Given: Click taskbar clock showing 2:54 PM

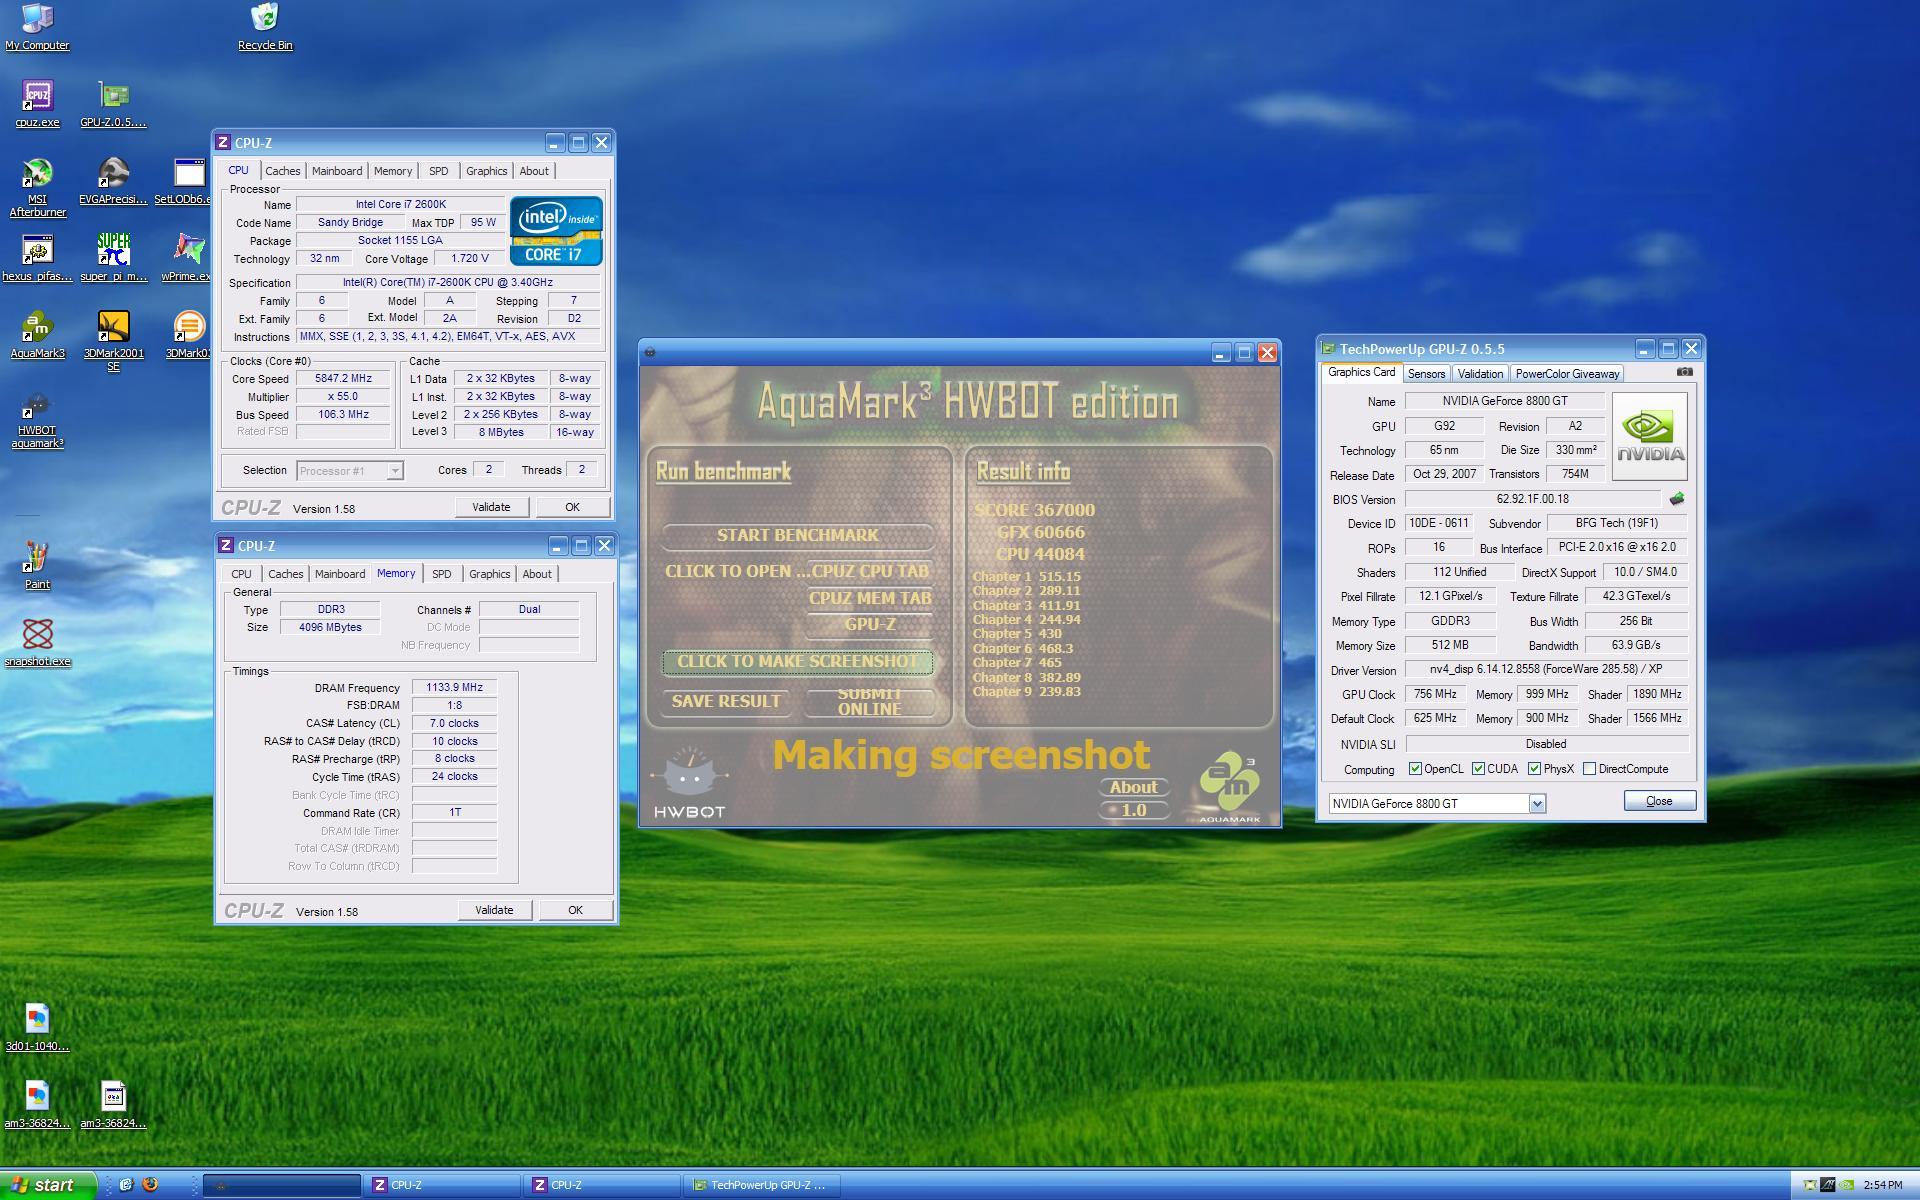Looking at the screenshot, I should click(x=1883, y=1185).
